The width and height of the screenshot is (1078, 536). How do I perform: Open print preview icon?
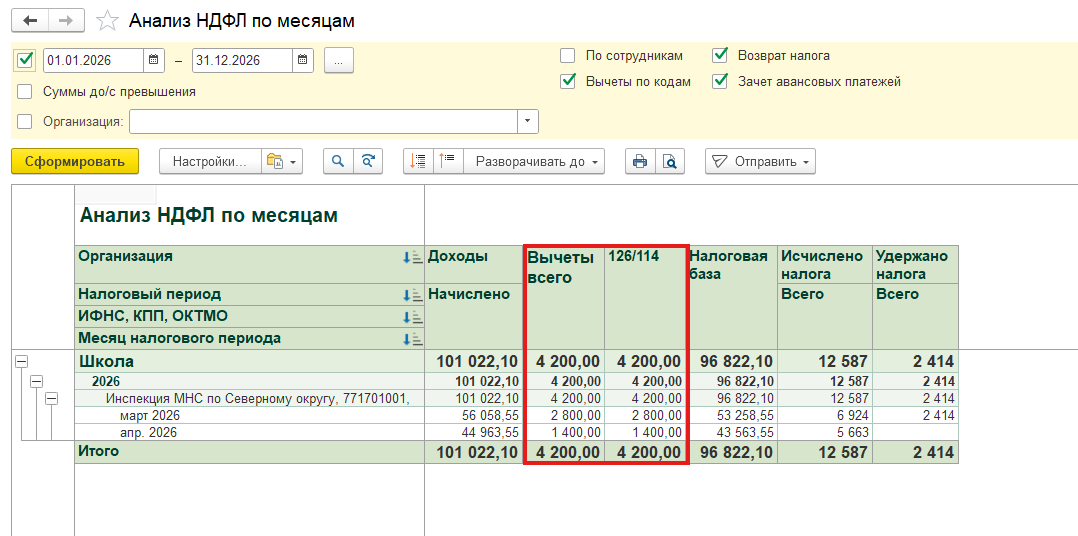(x=670, y=161)
